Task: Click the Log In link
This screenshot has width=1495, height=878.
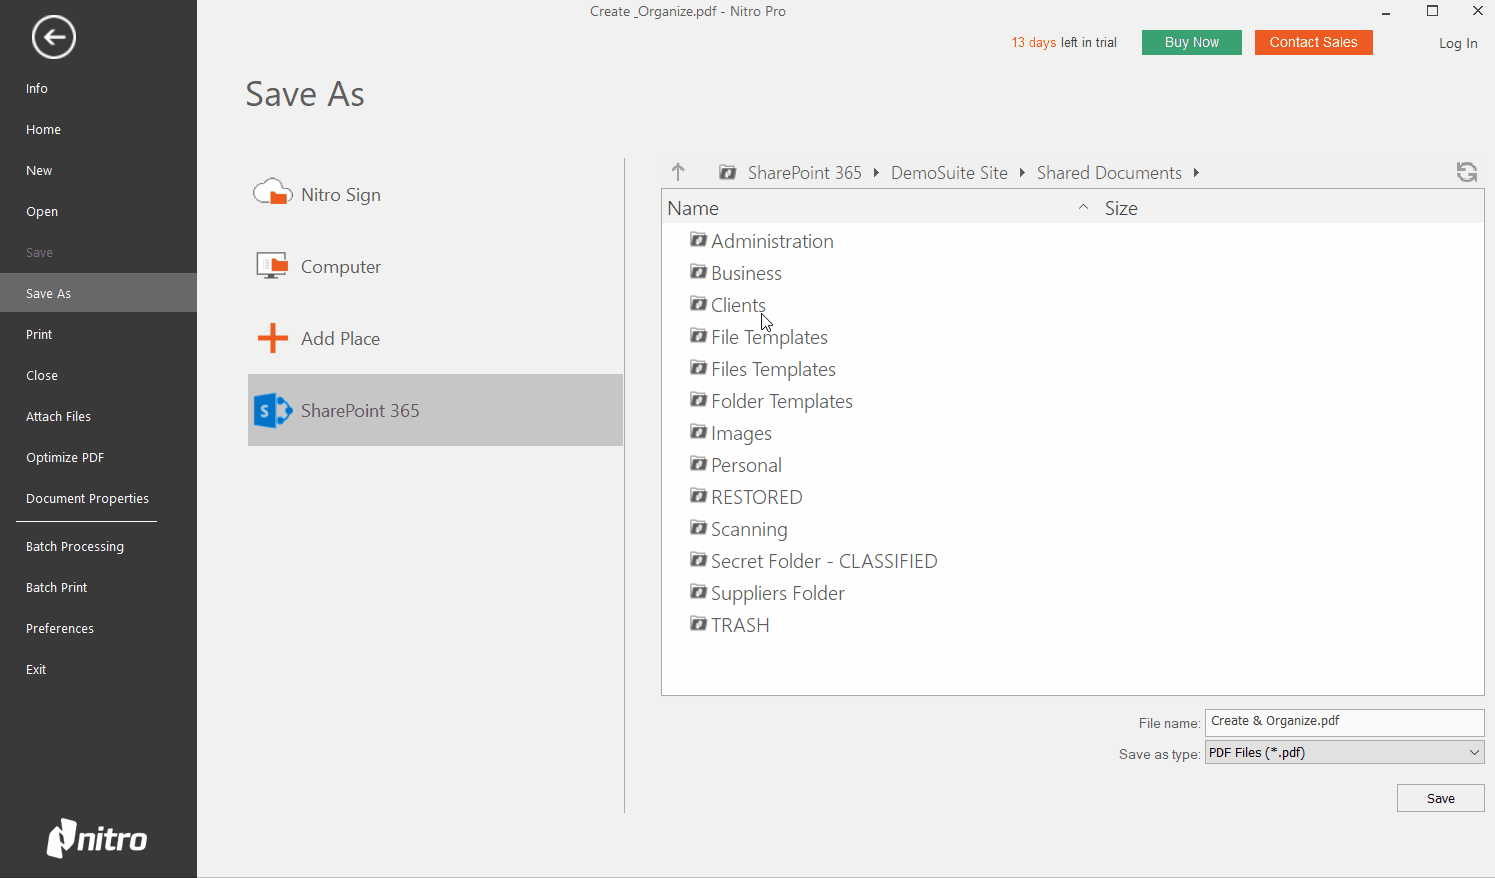Action: (x=1457, y=43)
